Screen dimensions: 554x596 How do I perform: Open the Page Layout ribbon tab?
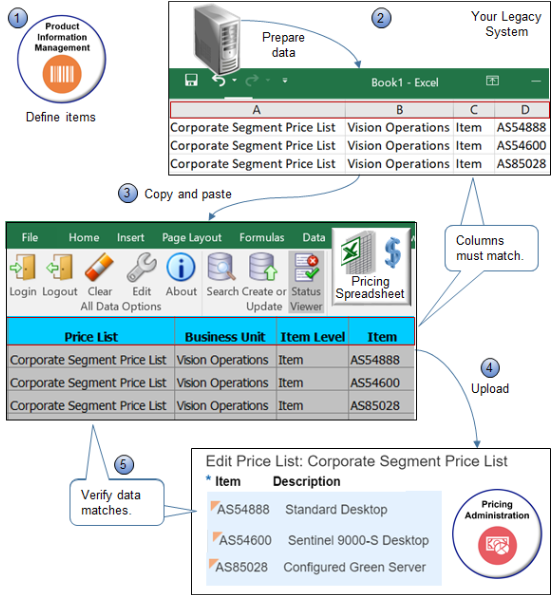coord(192,238)
